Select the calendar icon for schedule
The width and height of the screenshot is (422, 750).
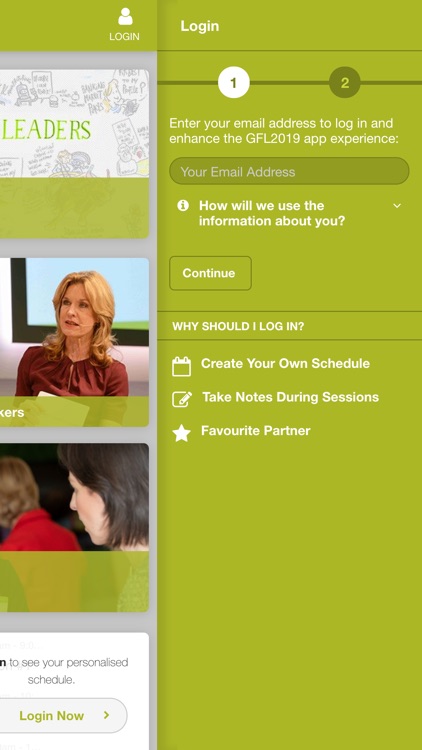(181, 366)
